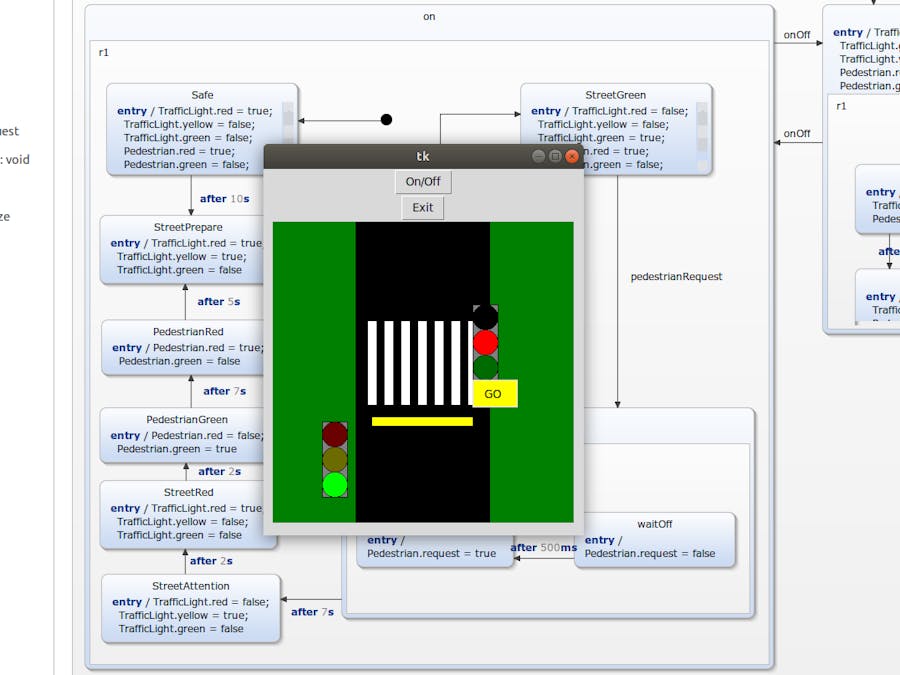Click the dark red street light lamp
This screenshot has width=900, height=675.
click(x=335, y=435)
